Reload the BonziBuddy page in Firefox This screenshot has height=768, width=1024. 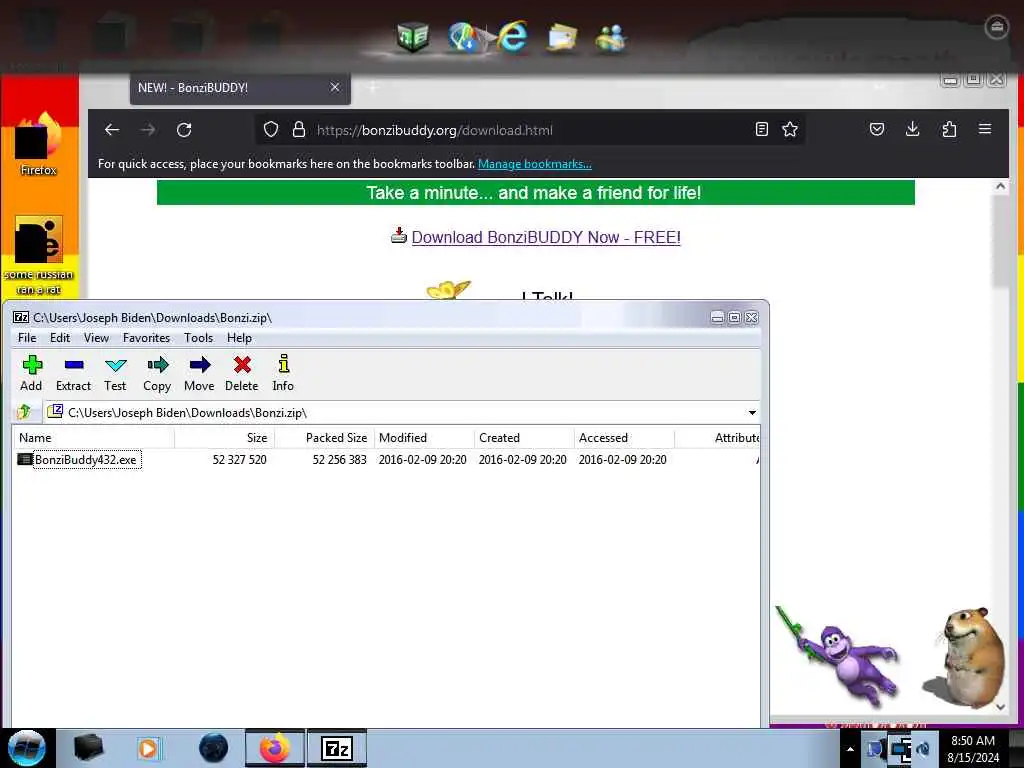click(184, 129)
